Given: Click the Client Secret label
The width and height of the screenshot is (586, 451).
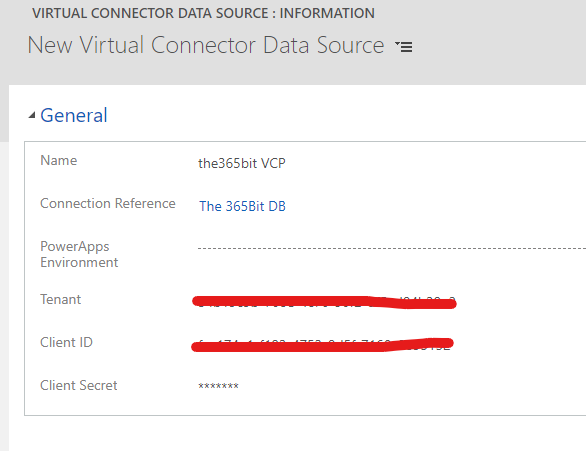Looking at the screenshot, I should coord(79,385).
